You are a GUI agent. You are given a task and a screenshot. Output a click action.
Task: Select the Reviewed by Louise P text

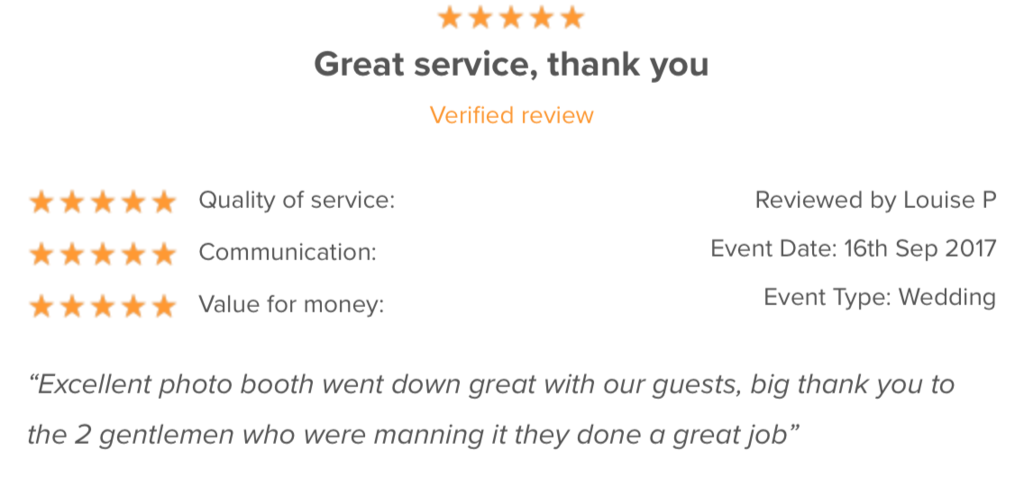tap(875, 200)
